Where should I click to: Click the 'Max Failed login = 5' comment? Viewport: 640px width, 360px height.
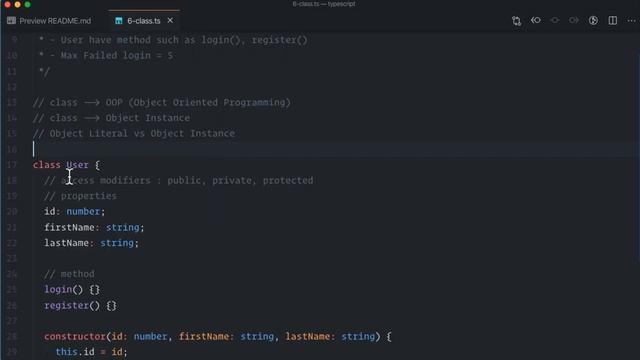106,56
